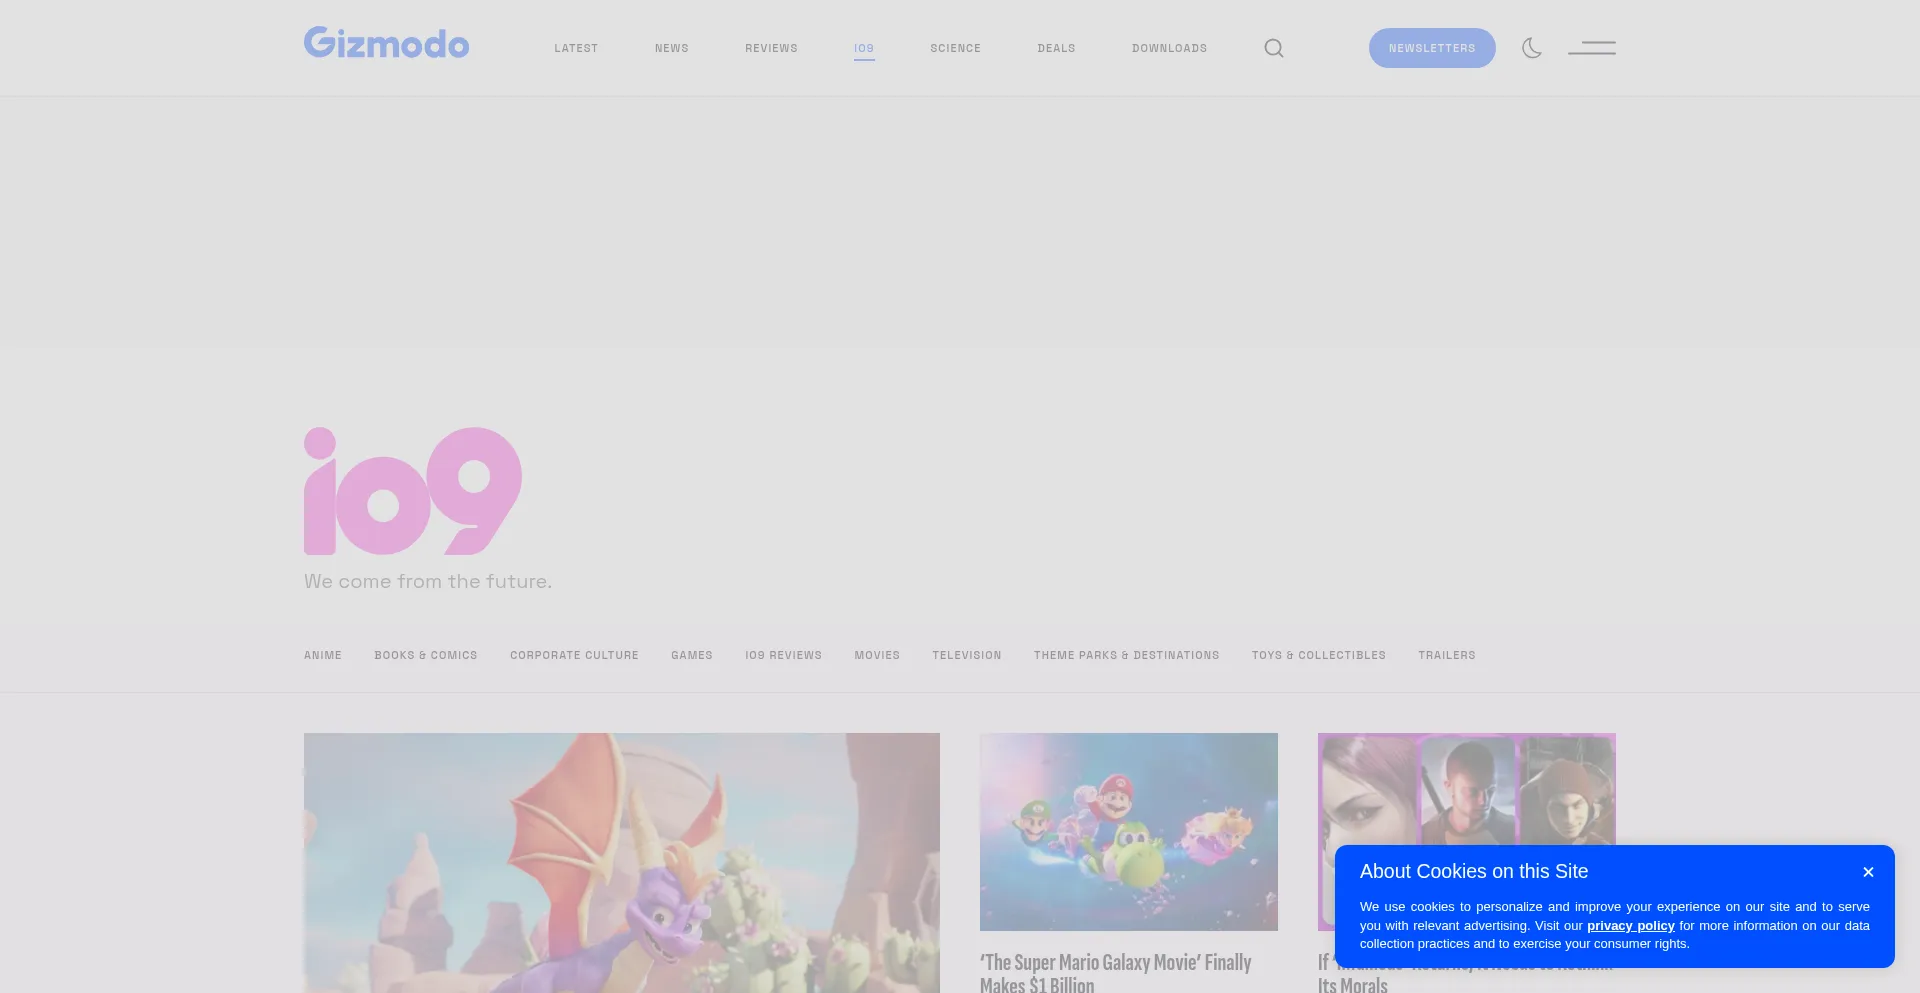
Task: Open Books & Comics category
Action: pos(426,655)
